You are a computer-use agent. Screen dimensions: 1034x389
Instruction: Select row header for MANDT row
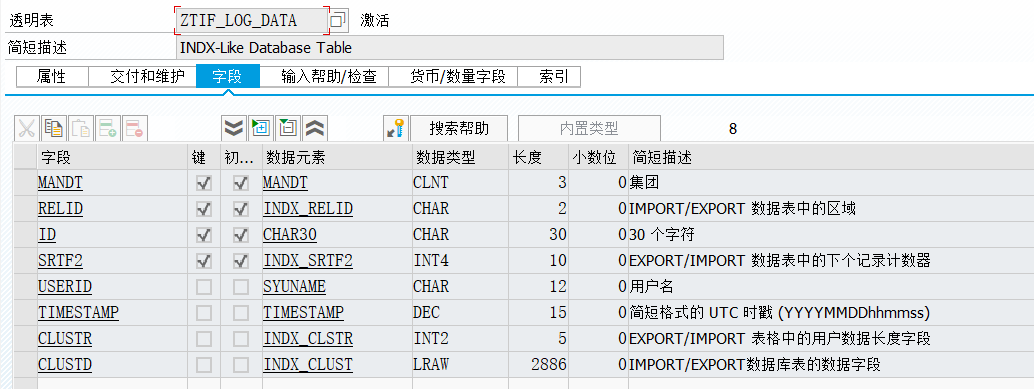(25, 183)
